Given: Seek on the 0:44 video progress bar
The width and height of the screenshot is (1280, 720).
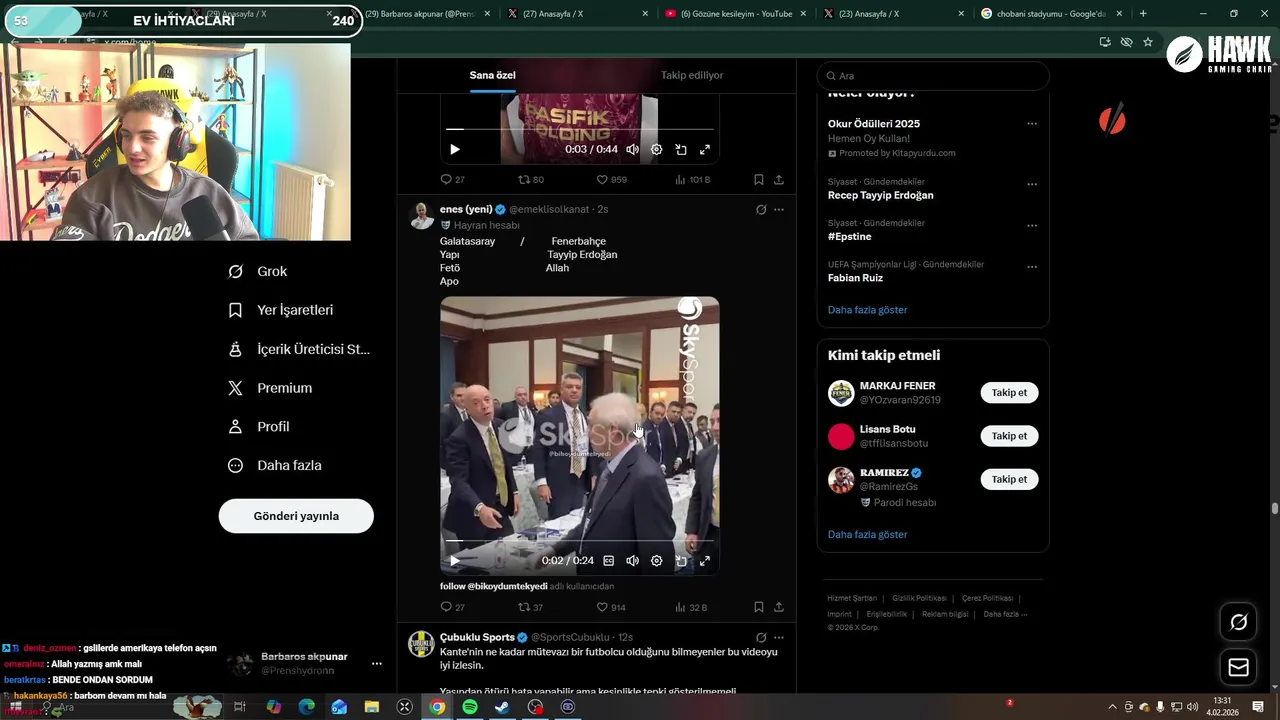Looking at the screenshot, I should (x=580, y=129).
